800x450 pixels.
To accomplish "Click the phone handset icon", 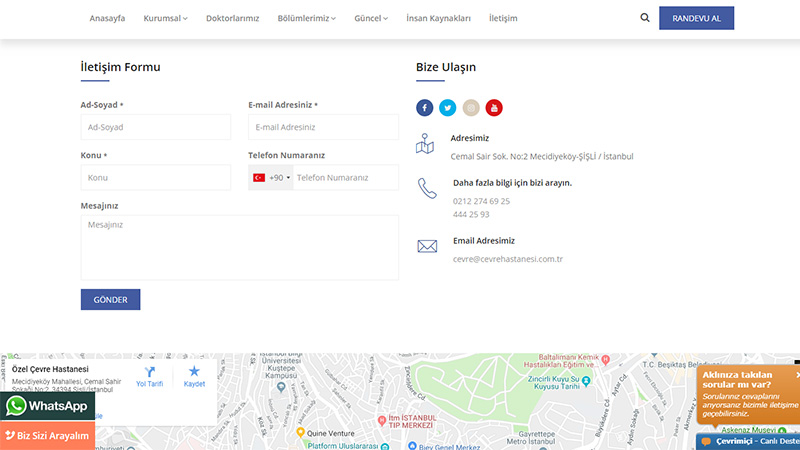I will tap(427, 188).
